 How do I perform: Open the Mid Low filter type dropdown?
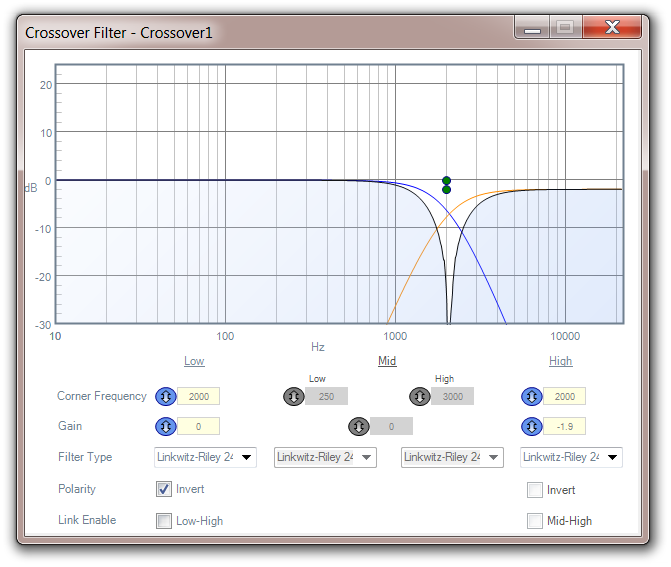click(325, 457)
